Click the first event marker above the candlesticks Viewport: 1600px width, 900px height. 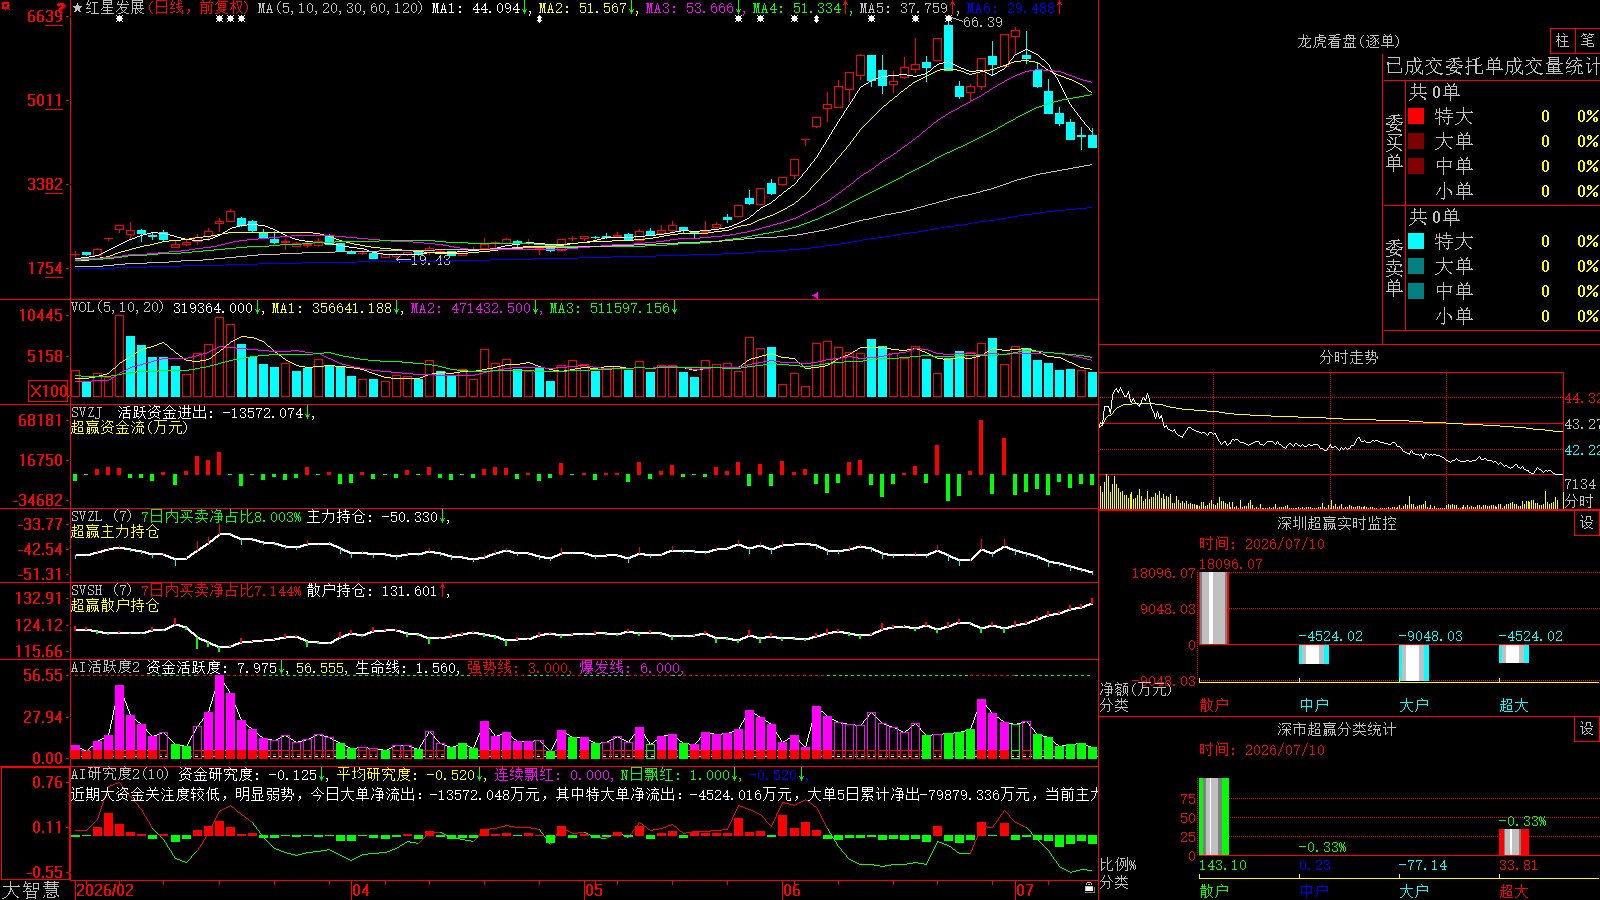click(120, 19)
